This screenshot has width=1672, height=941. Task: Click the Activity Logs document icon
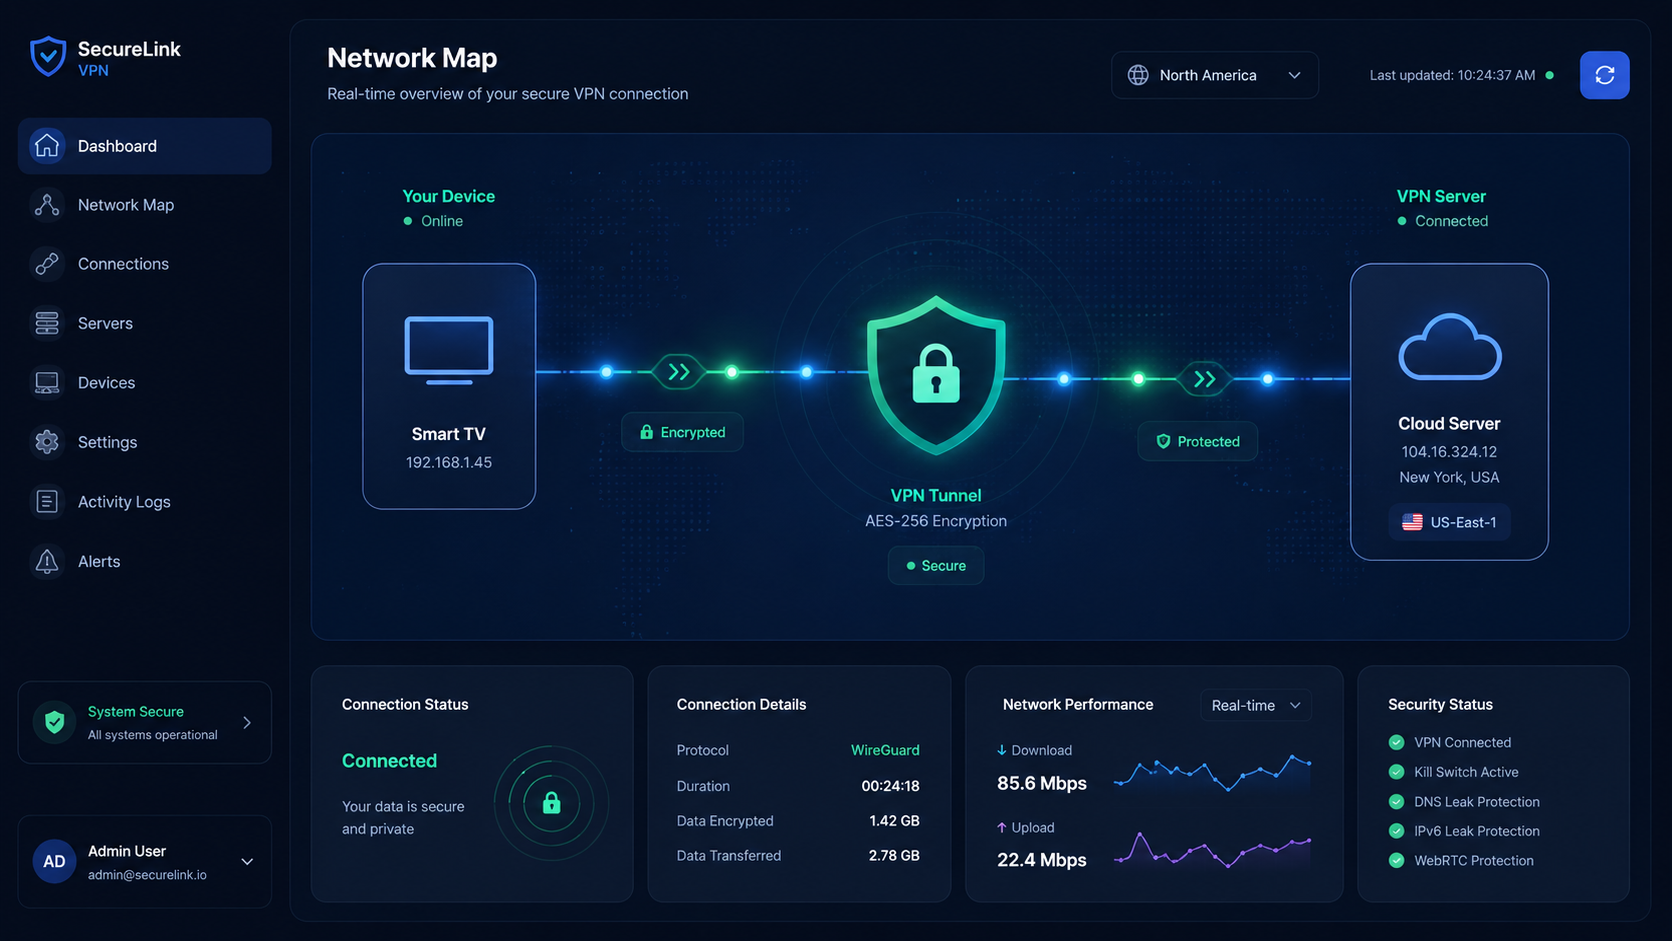(47, 502)
